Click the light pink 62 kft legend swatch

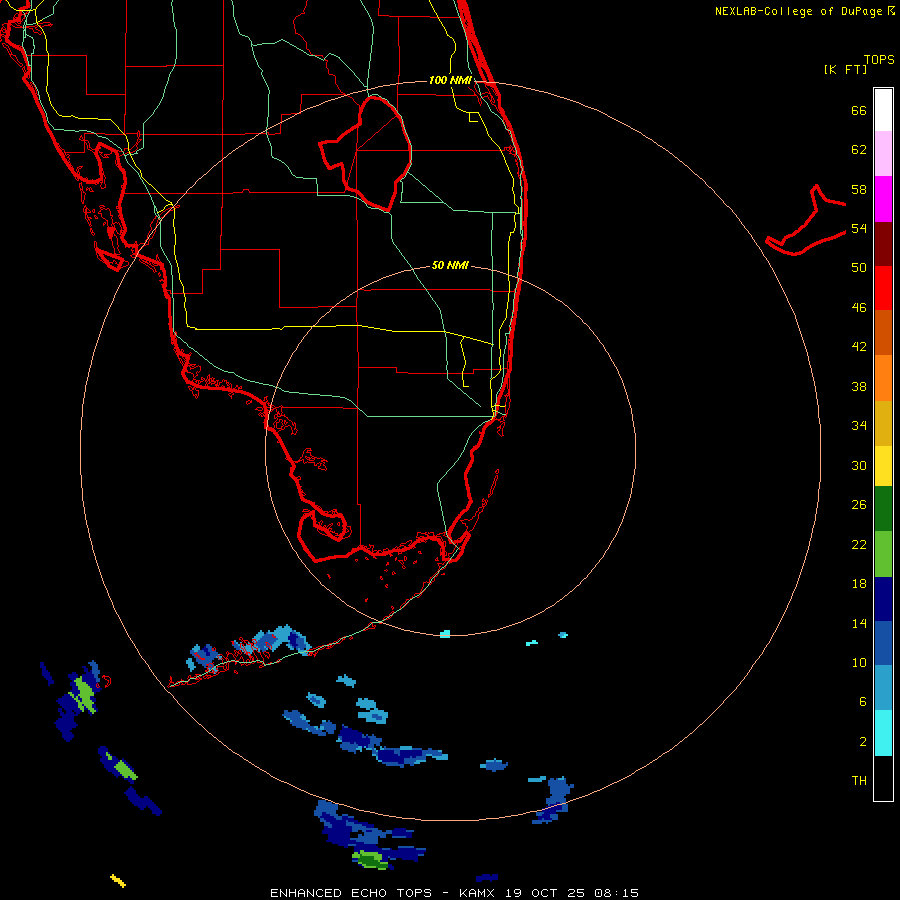click(x=883, y=154)
